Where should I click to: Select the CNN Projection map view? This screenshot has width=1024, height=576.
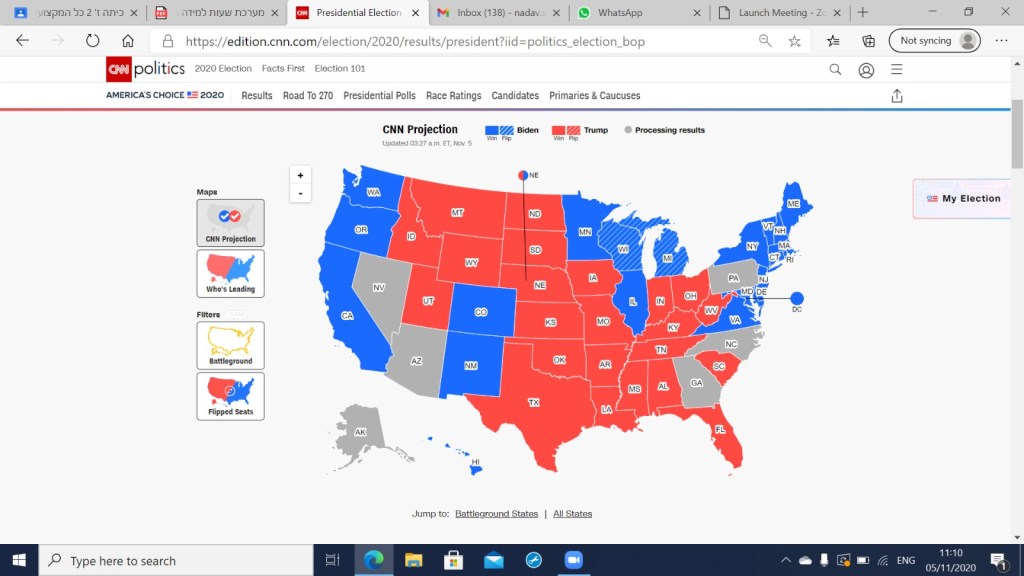click(231, 222)
